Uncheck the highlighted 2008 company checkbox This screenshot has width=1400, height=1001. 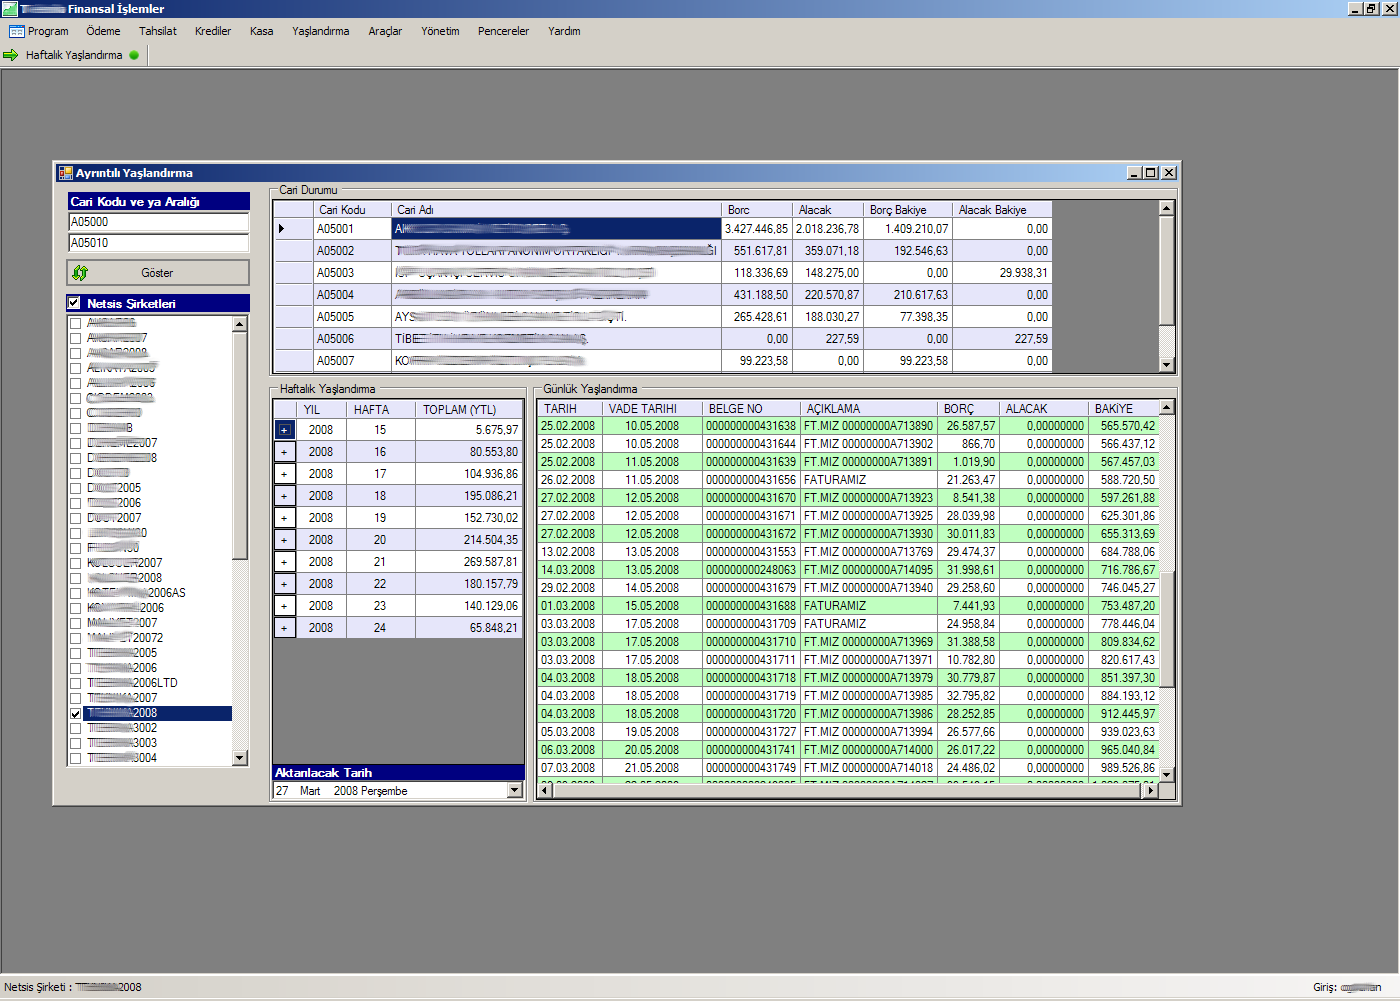(x=76, y=714)
